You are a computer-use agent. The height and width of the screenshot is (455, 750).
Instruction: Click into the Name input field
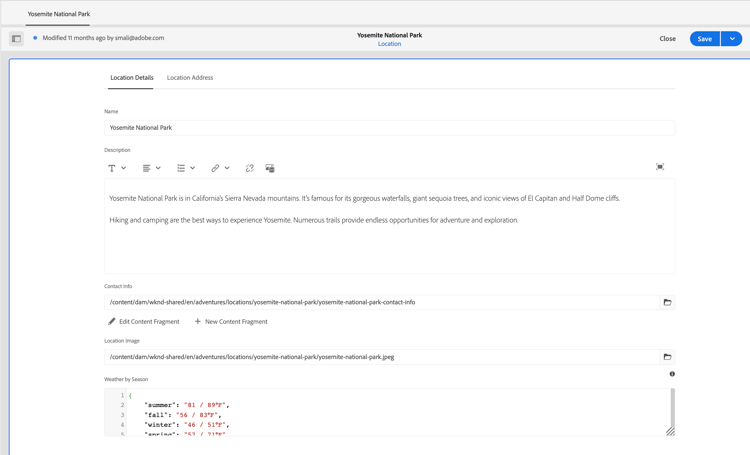pyautogui.click(x=389, y=128)
